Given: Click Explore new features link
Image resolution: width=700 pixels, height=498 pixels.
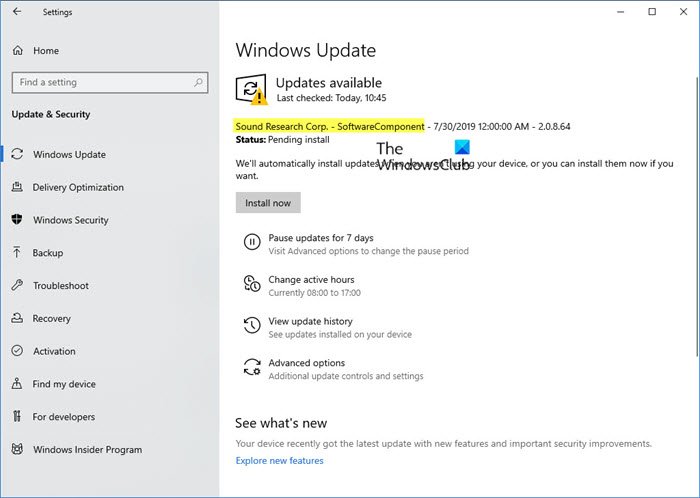Looking at the screenshot, I should (279, 461).
